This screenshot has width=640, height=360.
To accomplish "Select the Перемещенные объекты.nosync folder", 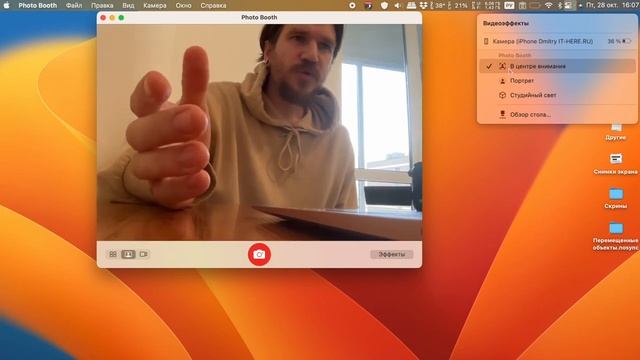I will (x=616, y=236).
